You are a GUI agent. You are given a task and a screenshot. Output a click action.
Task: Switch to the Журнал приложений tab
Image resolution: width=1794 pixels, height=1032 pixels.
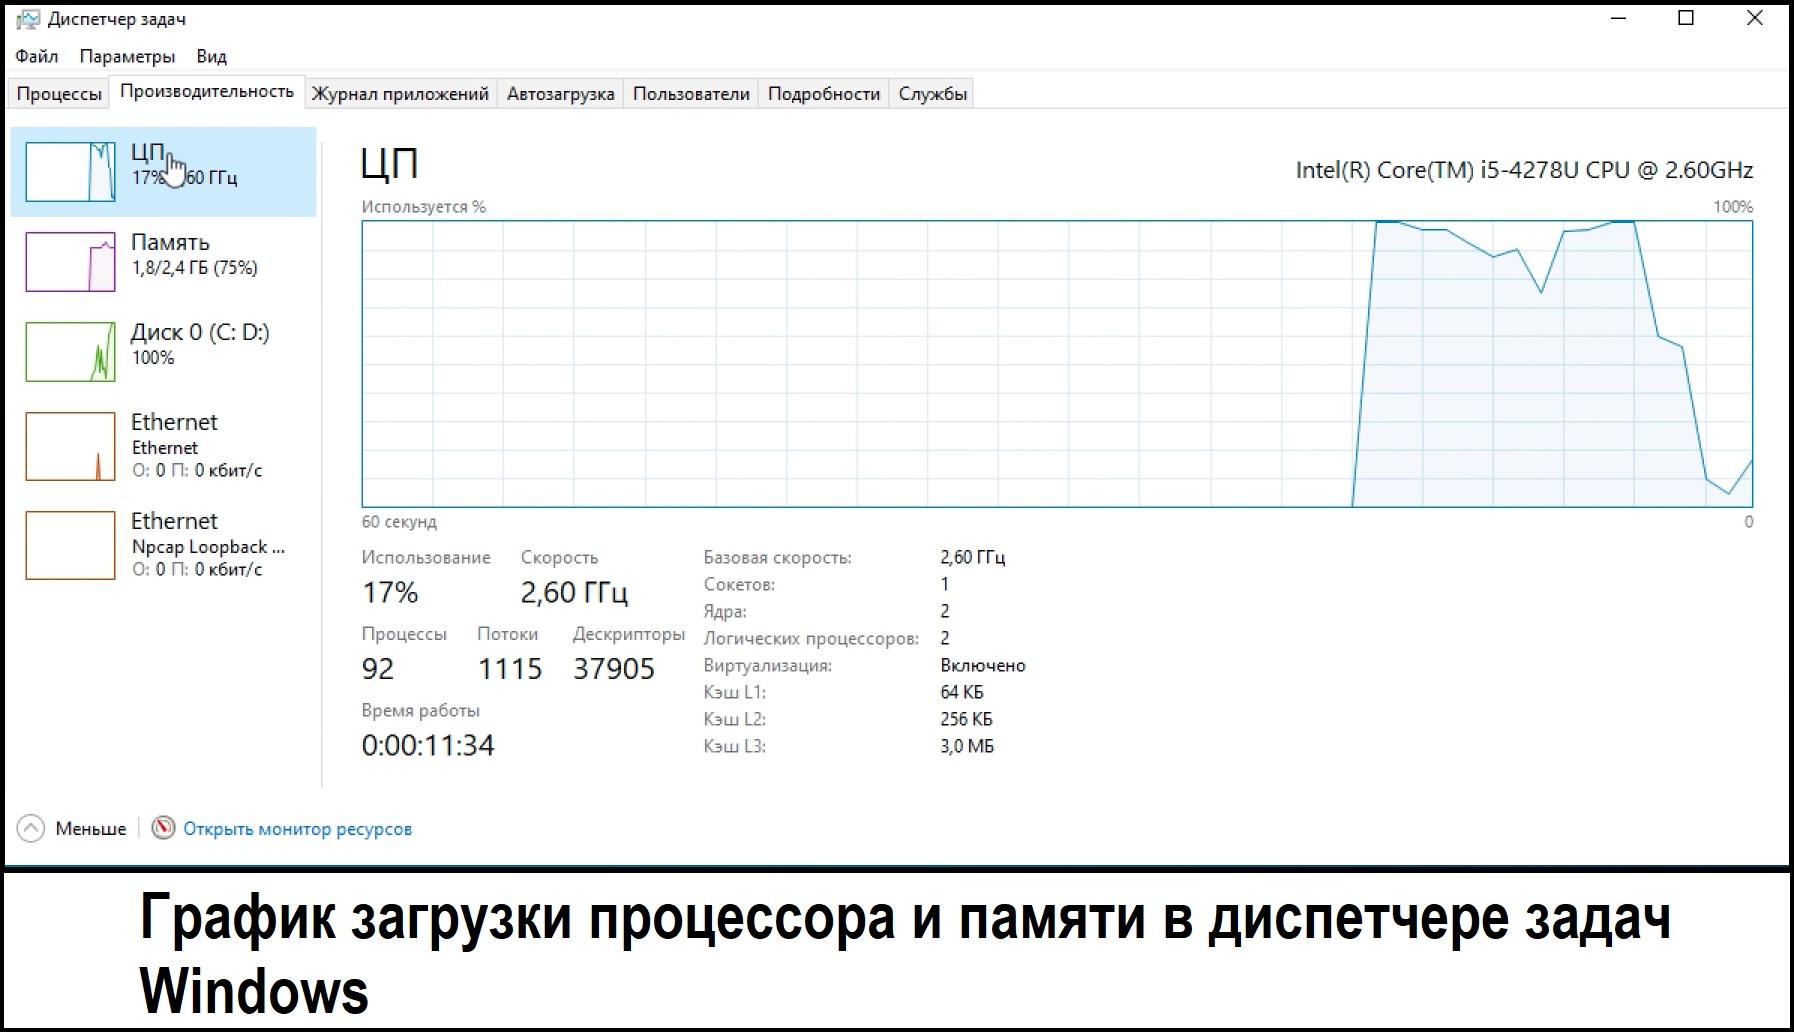(x=400, y=94)
